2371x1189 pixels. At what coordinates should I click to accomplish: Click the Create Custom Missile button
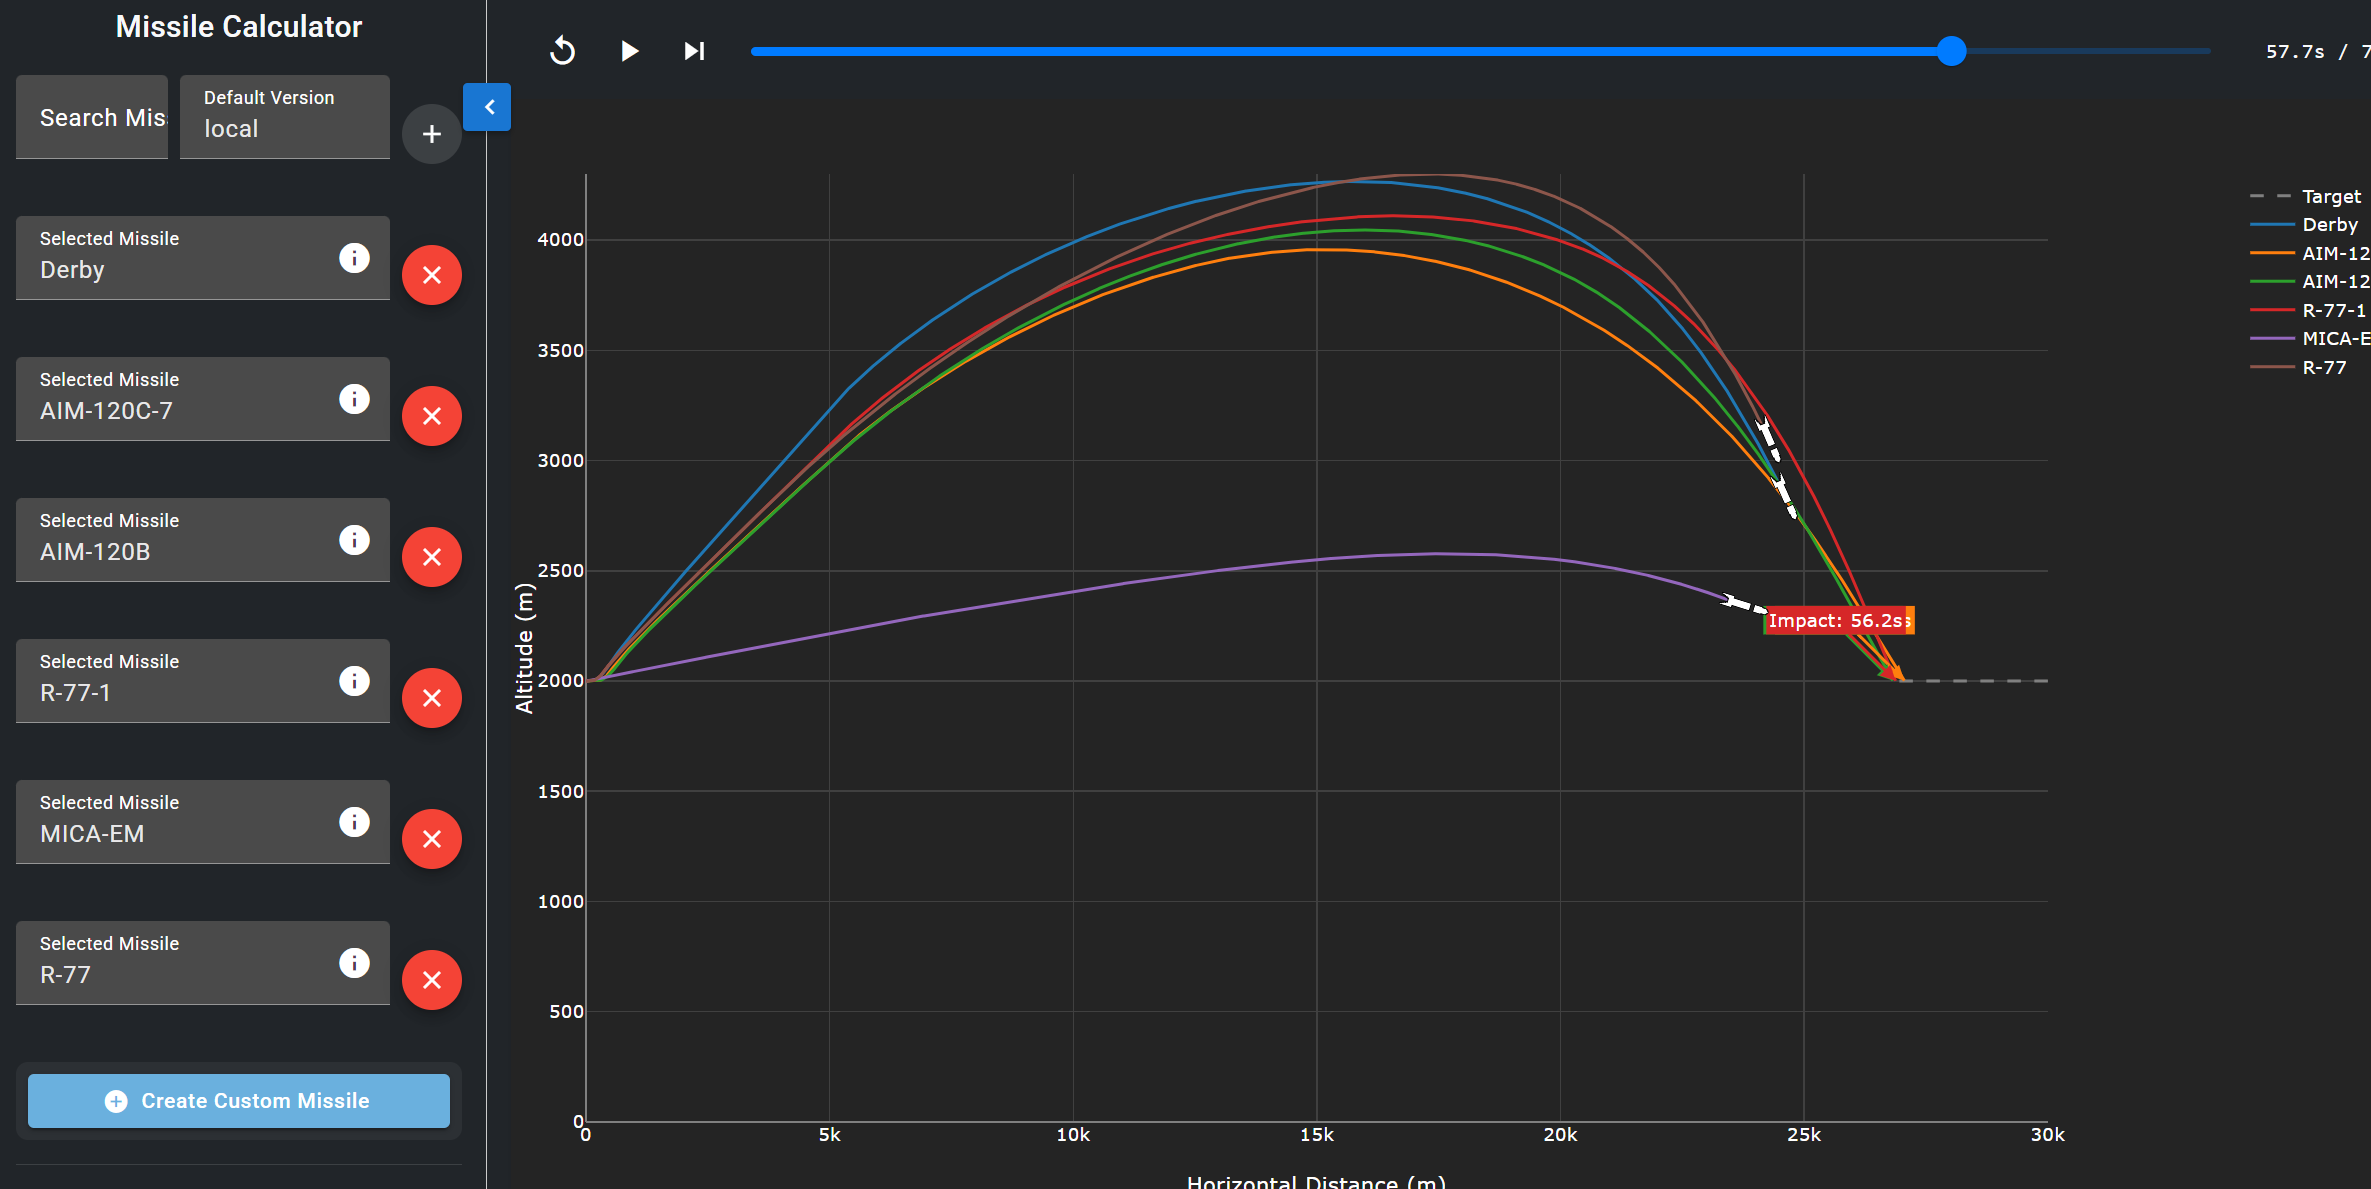click(x=239, y=1101)
